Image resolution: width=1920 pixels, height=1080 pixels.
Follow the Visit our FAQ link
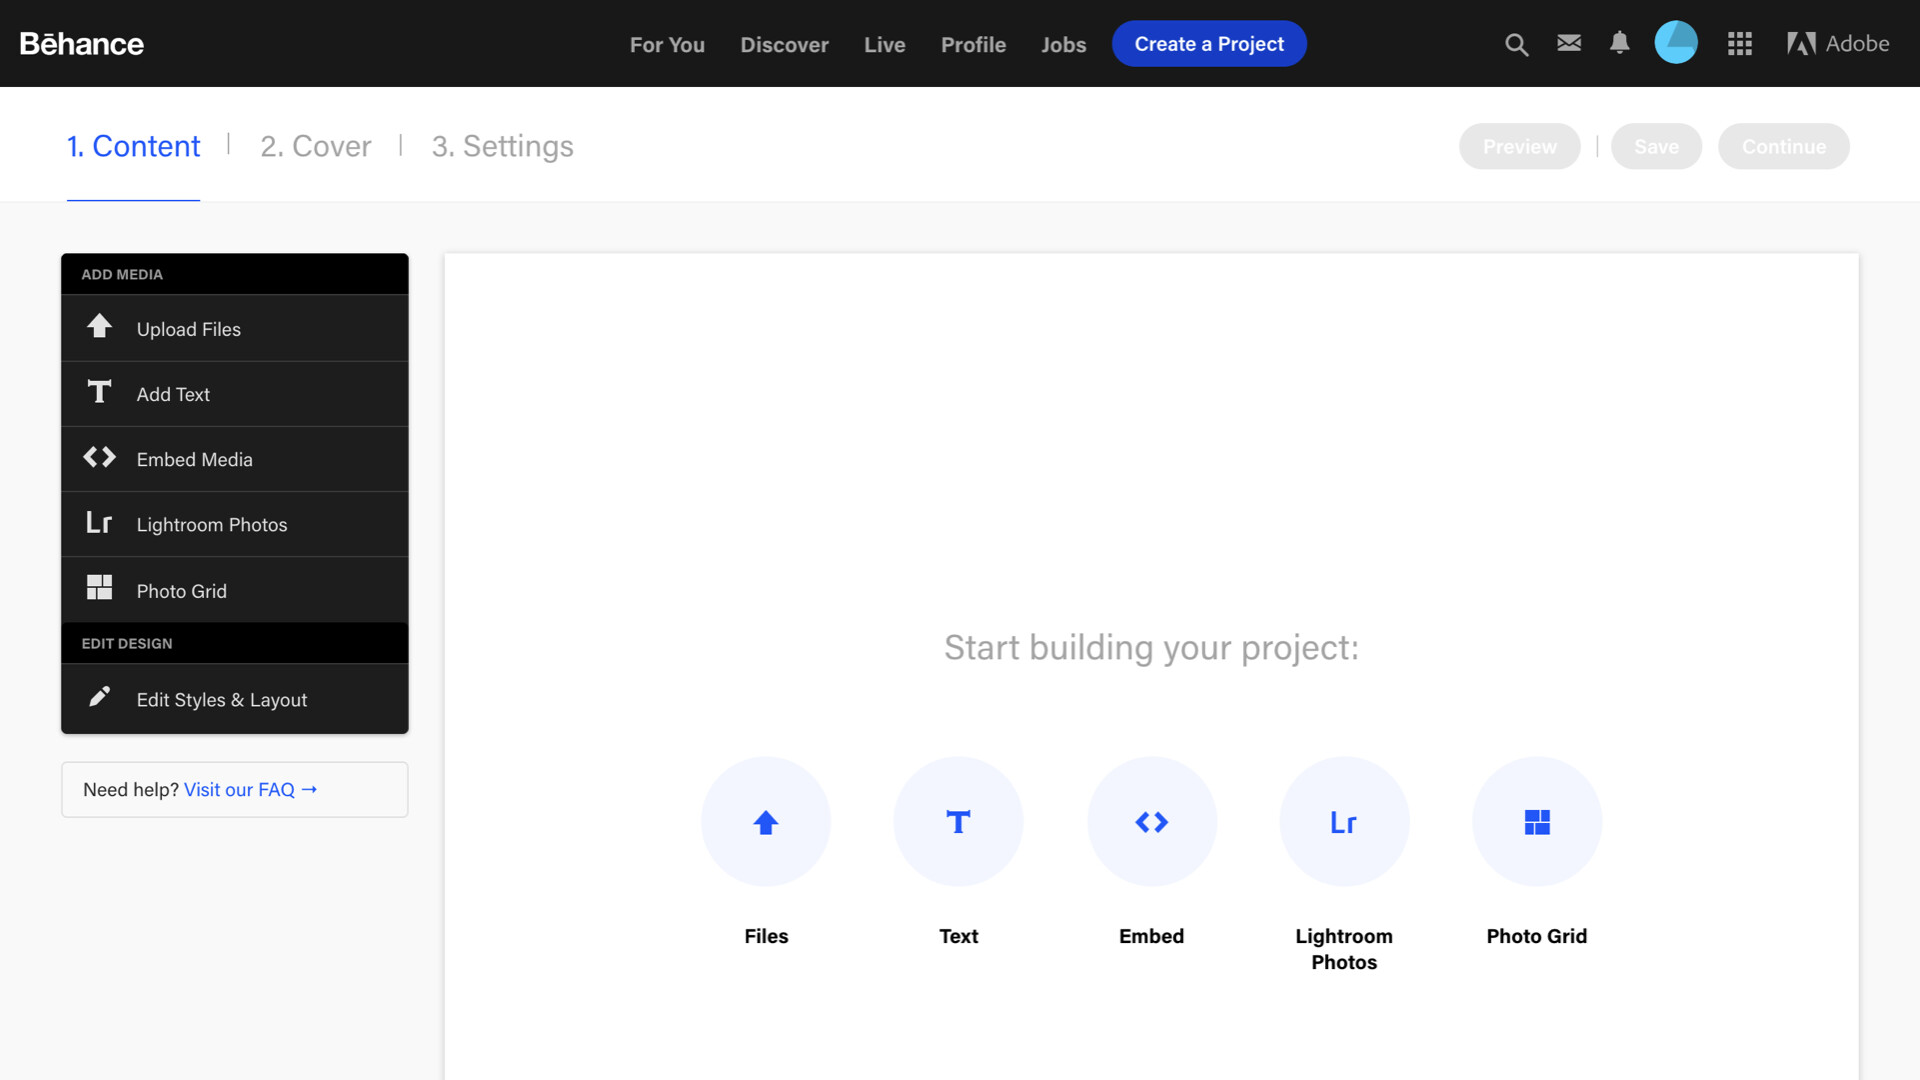[250, 790]
